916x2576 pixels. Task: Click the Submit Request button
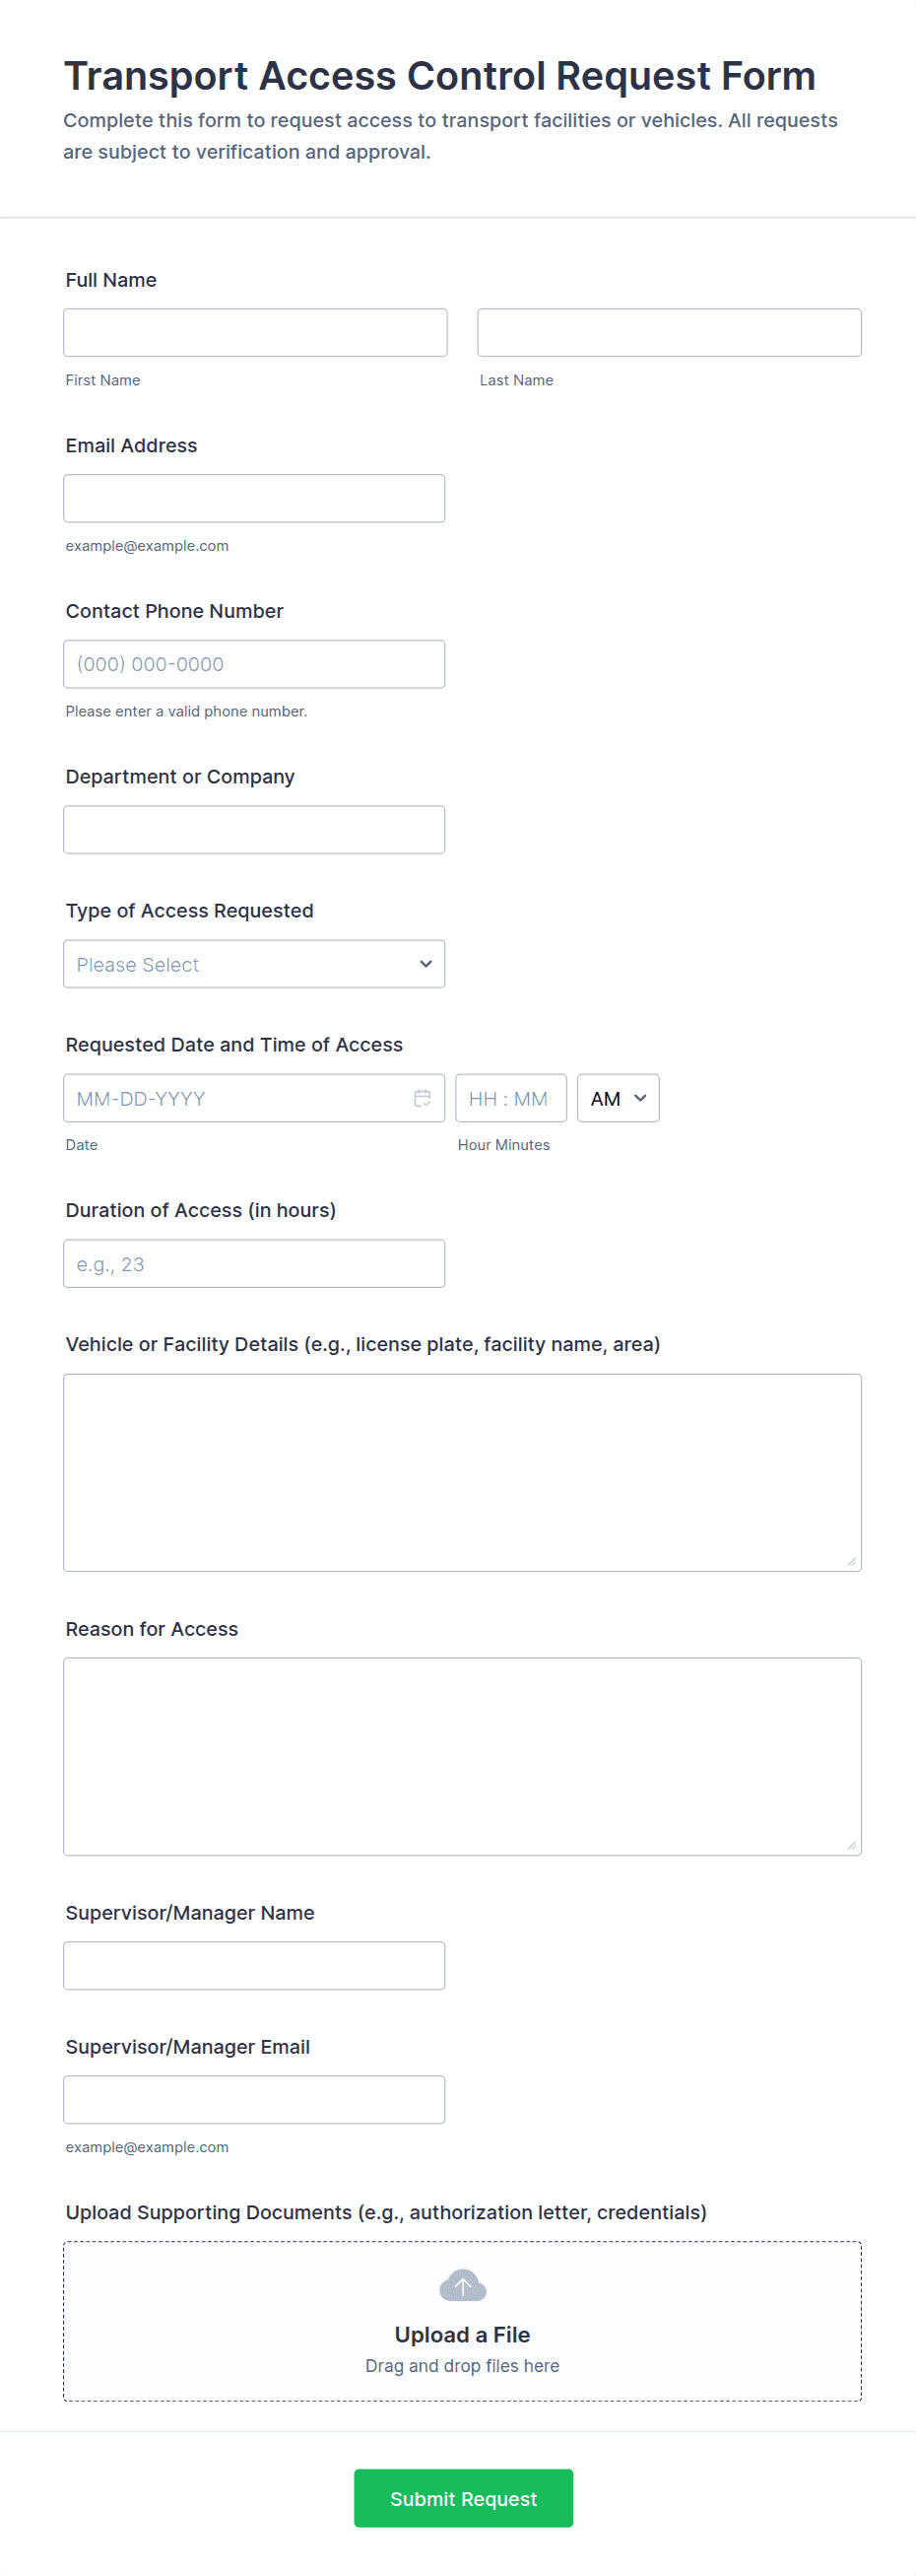point(463,2498)
